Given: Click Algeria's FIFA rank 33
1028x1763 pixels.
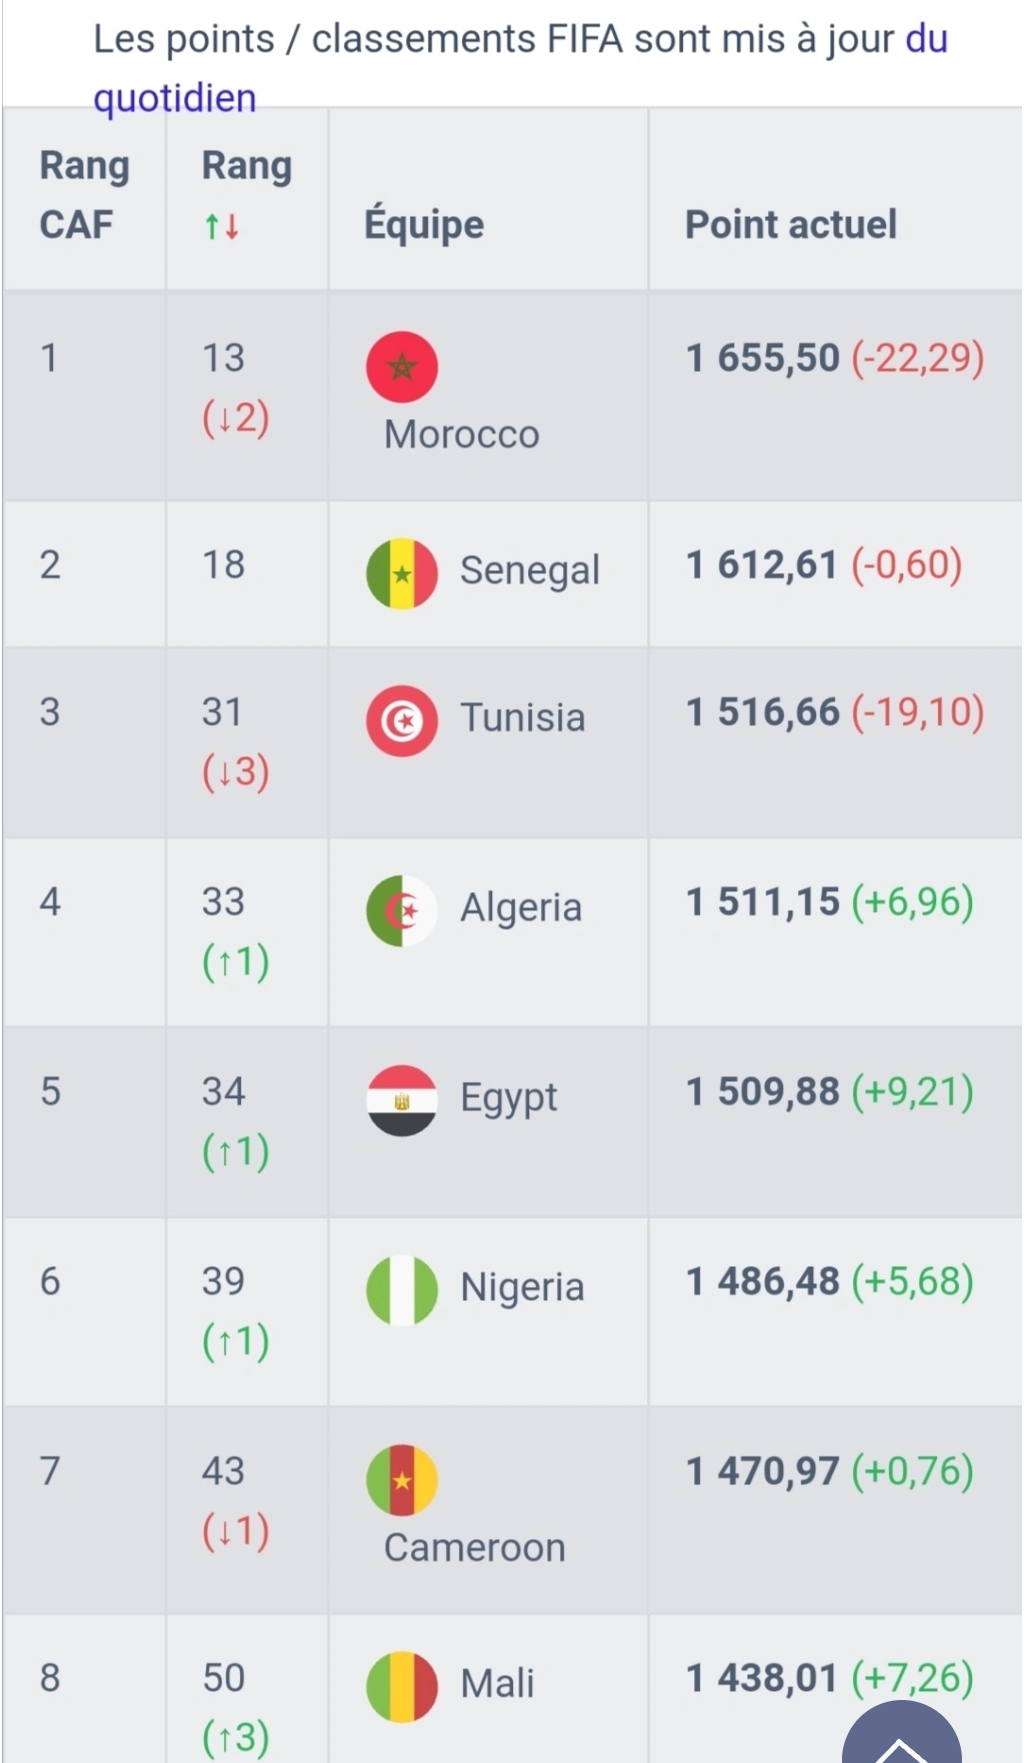Looking at the screenshot, I should tap(223, 902).
